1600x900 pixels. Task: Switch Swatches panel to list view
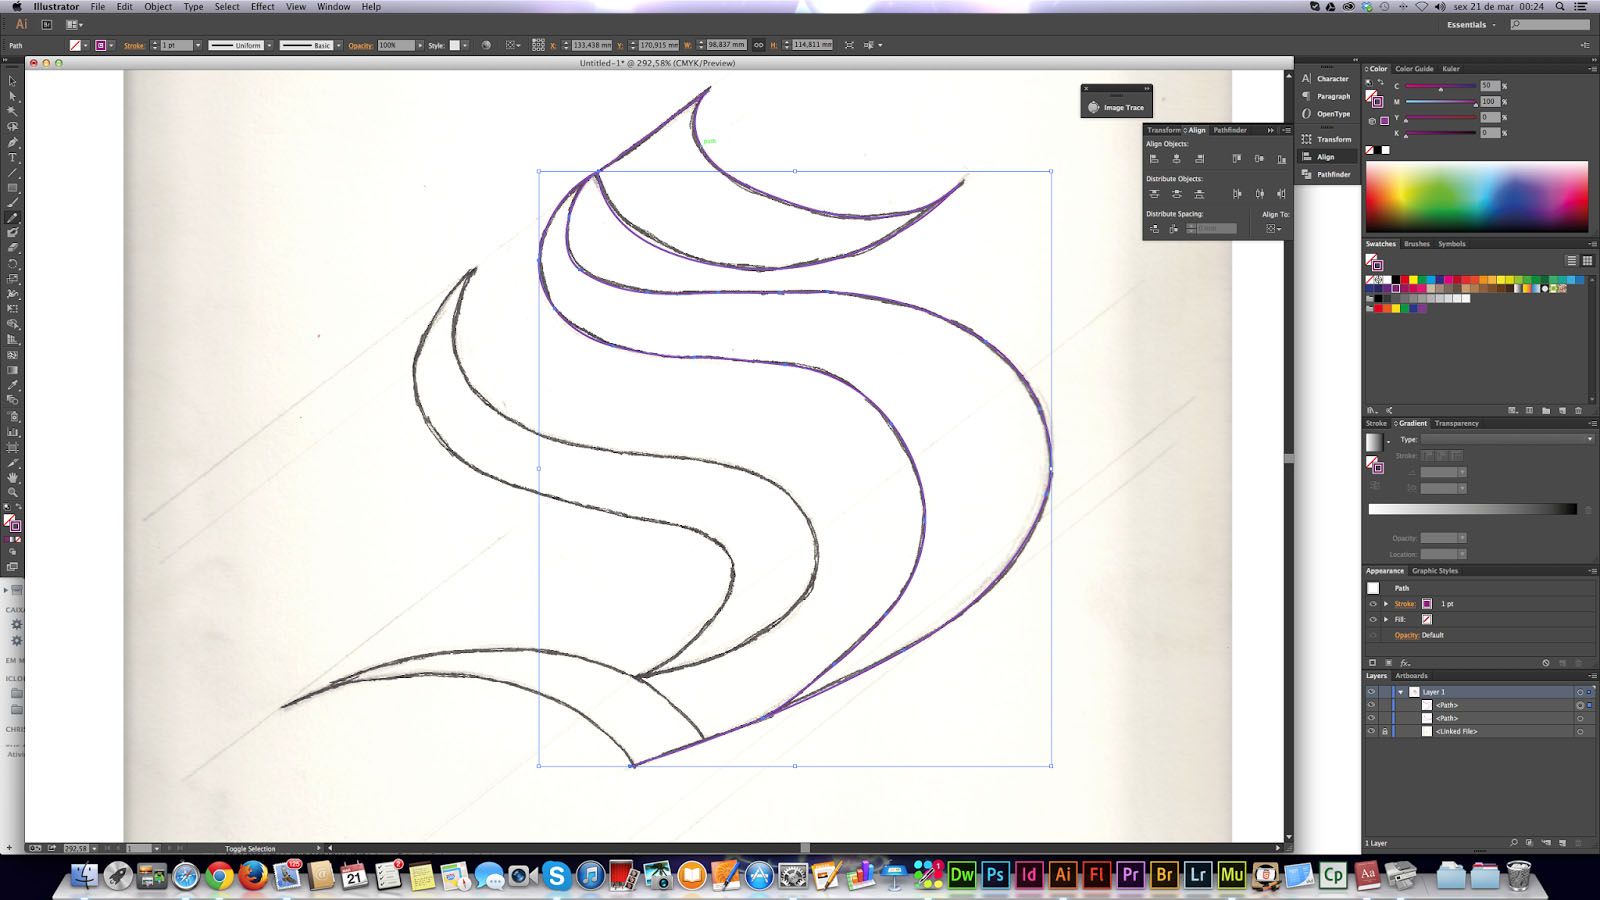pyautogui.click(x=1571, y=261)
